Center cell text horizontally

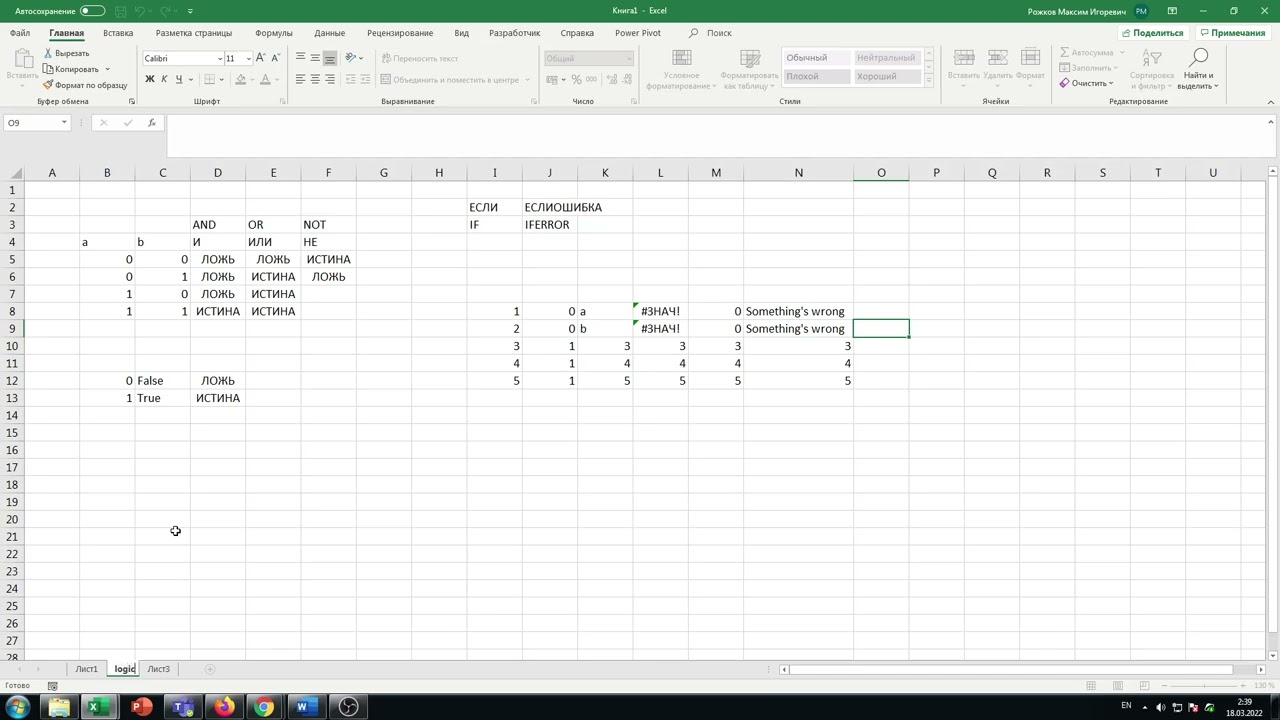click(x=315, y=79)
